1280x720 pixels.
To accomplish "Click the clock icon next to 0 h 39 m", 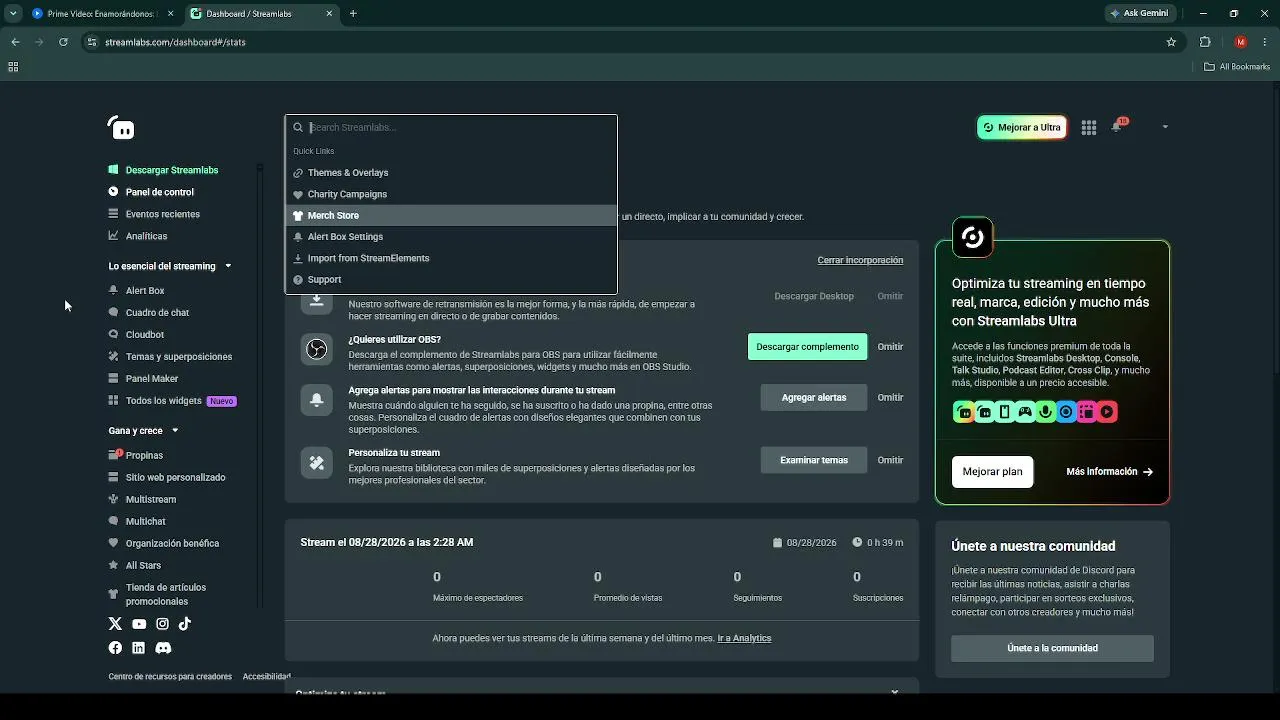I will point(857,543).
